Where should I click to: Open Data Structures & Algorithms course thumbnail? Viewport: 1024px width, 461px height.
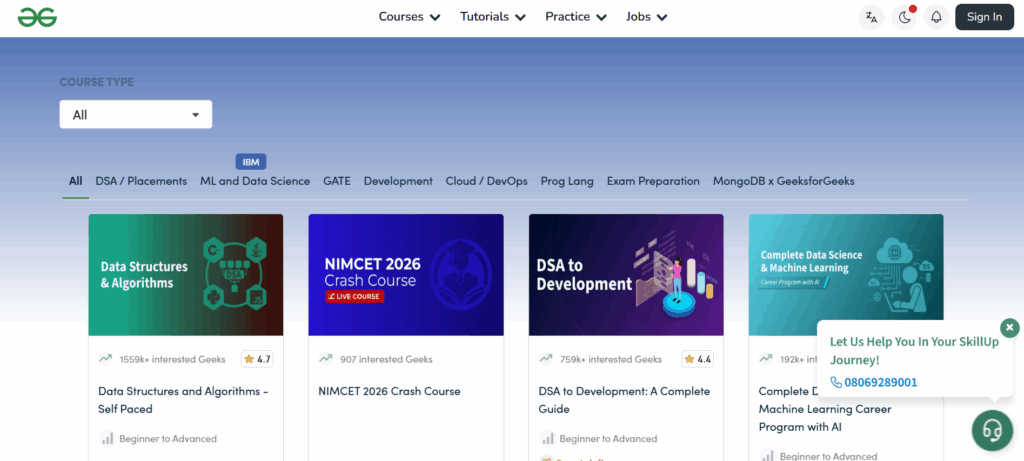(x=186, y=275)
